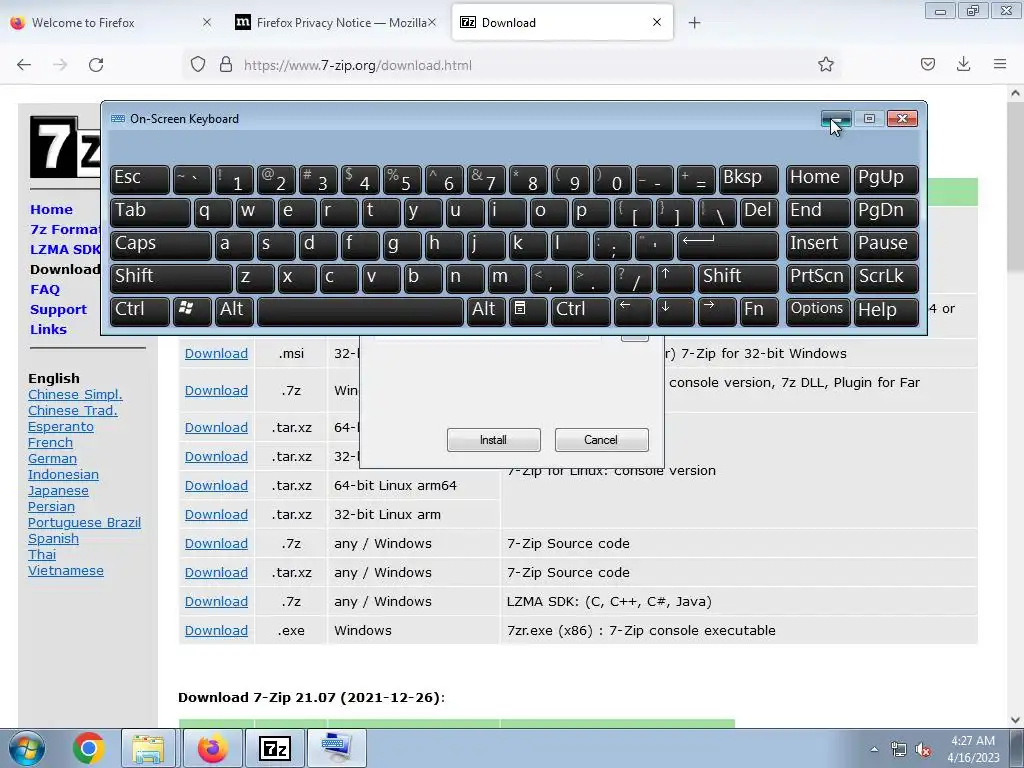This screenshot has height=768, width=1024.
Task: Toggle the right Ctrl key
Action: click(581, 310)
